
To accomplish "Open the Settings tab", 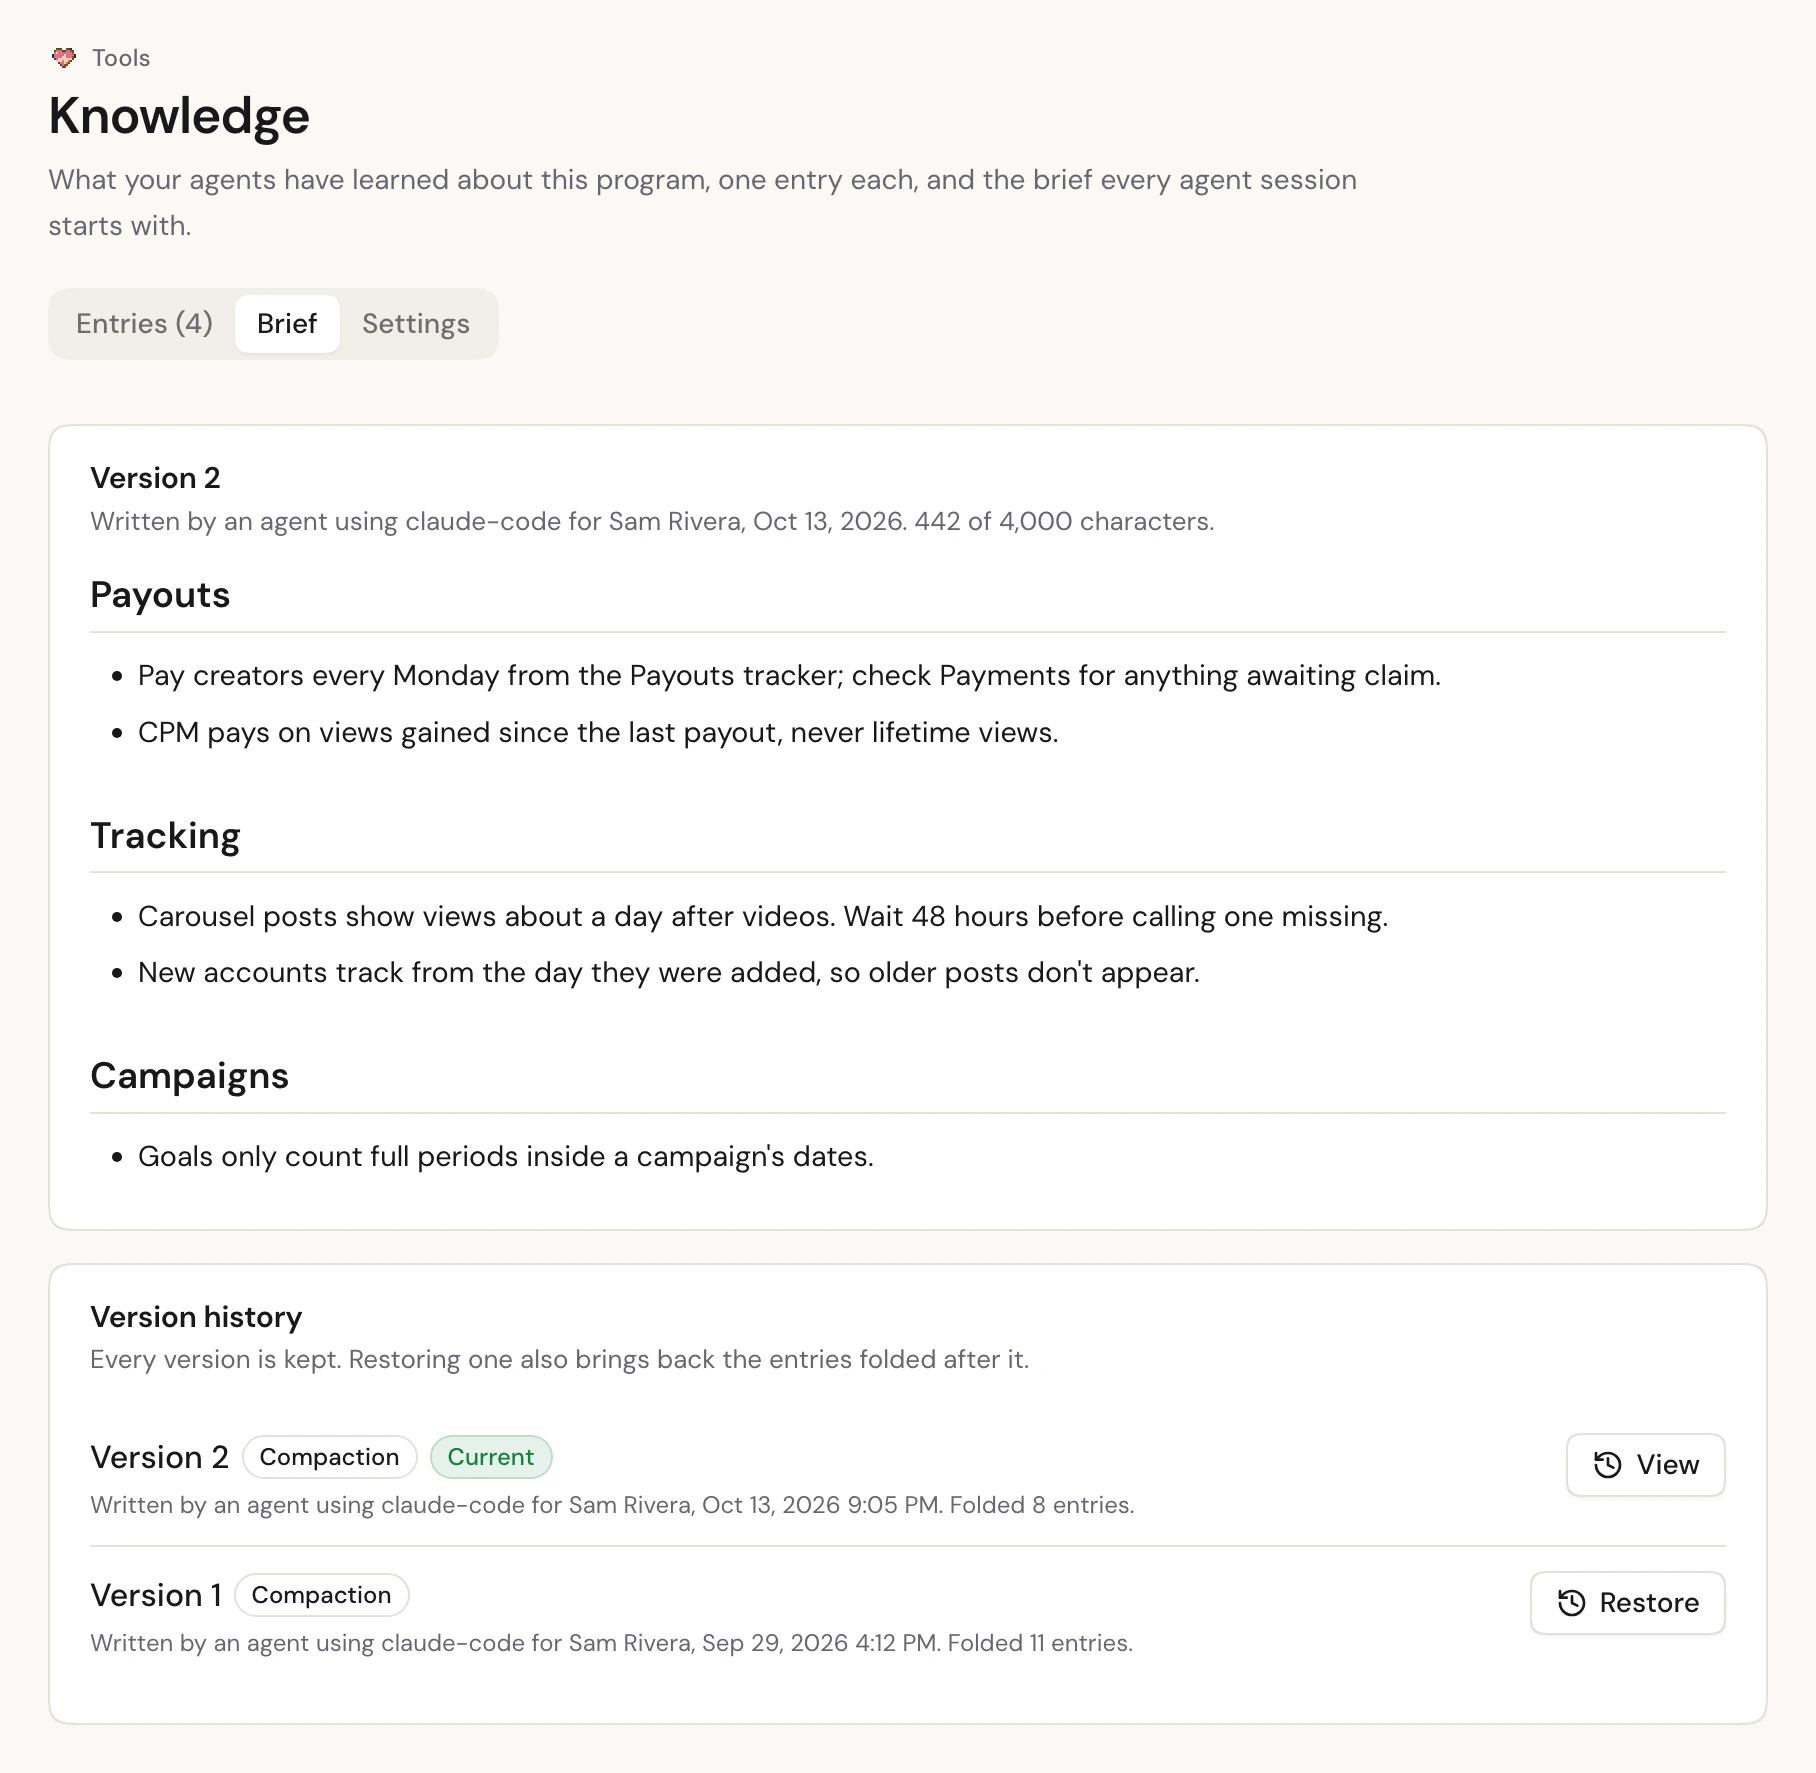I will pyautogui.click(x=416, y=324).
